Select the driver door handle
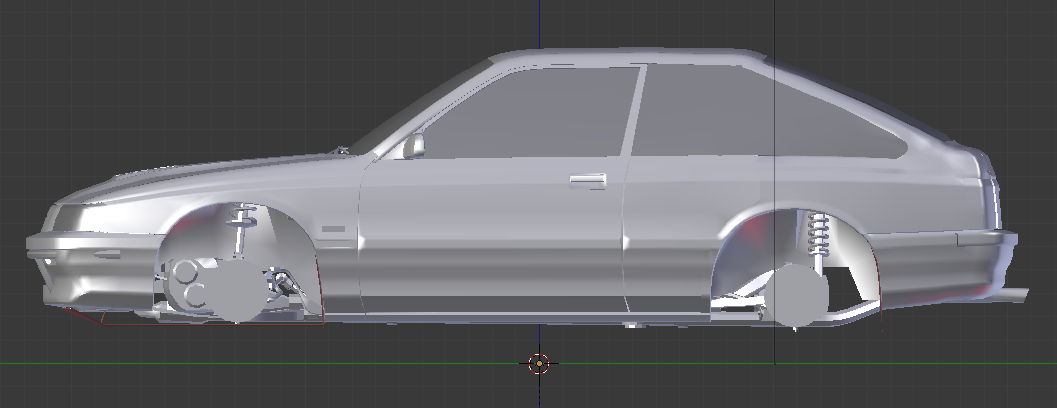Viewport: 1057px width, 408px height. click(x=588, y=181)
